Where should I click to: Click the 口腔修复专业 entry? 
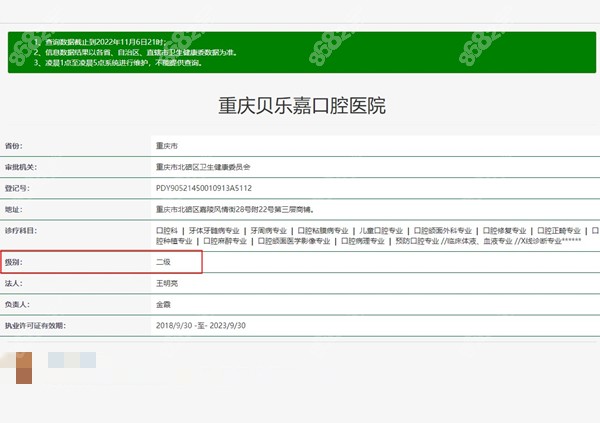coord(505,231)
